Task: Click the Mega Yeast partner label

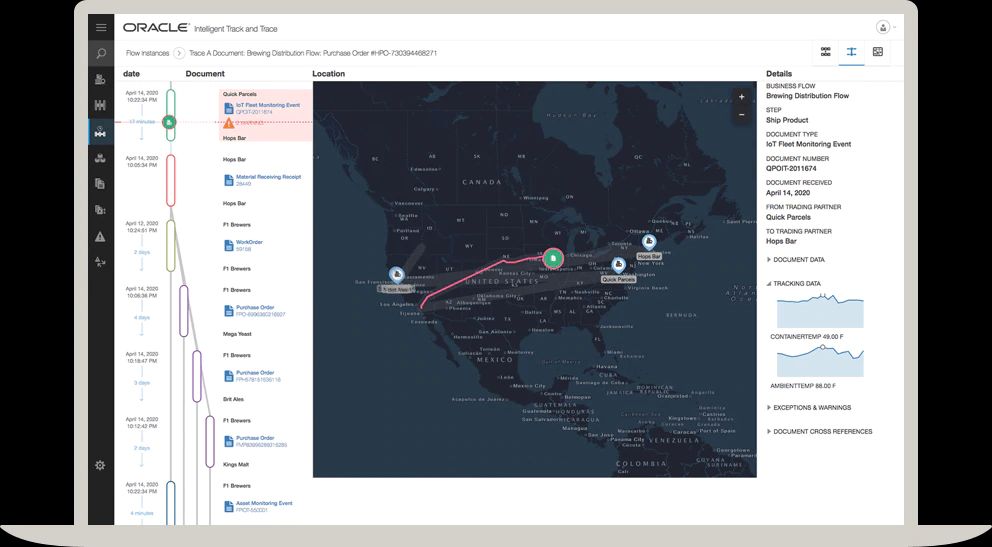Action: tap(237, 334)
